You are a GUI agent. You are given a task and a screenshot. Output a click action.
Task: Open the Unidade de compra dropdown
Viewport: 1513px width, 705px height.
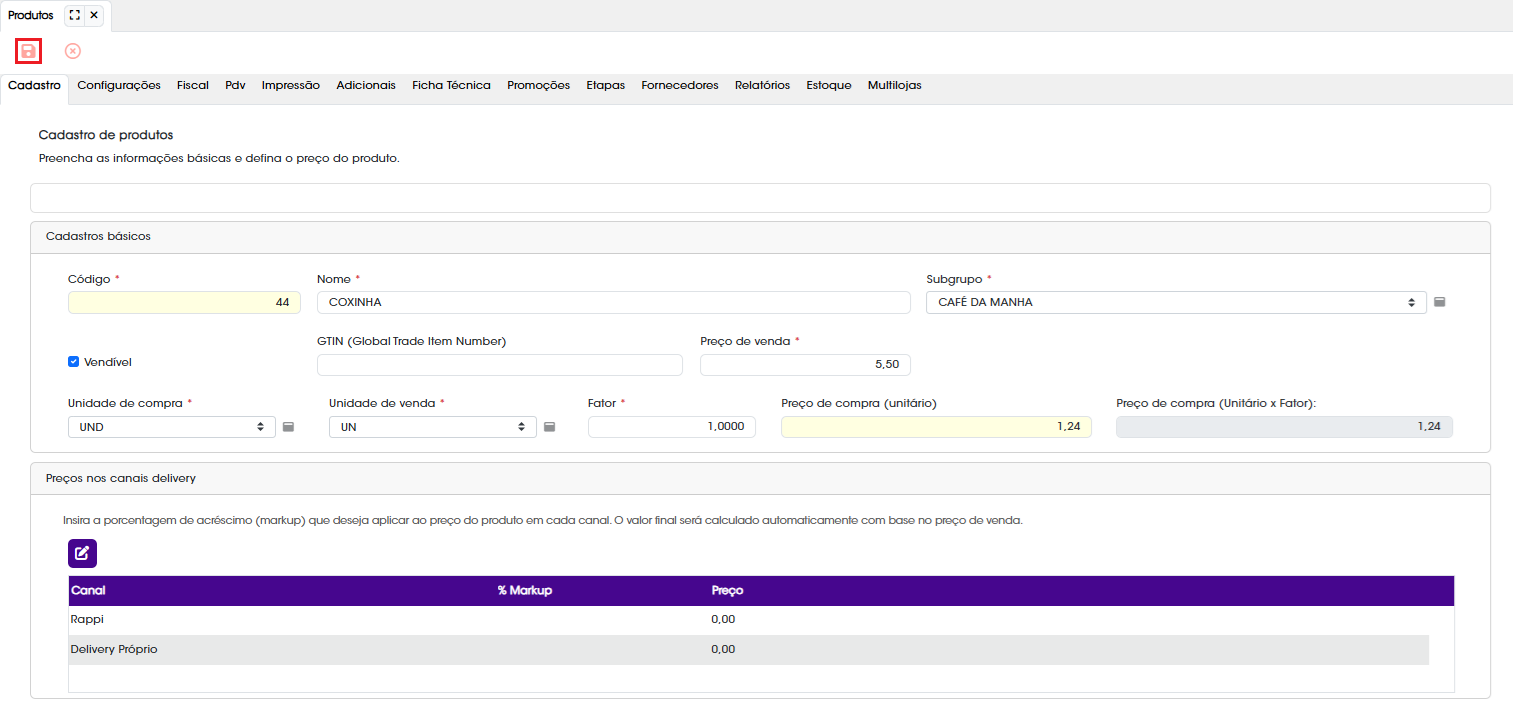tap(172, 427)
